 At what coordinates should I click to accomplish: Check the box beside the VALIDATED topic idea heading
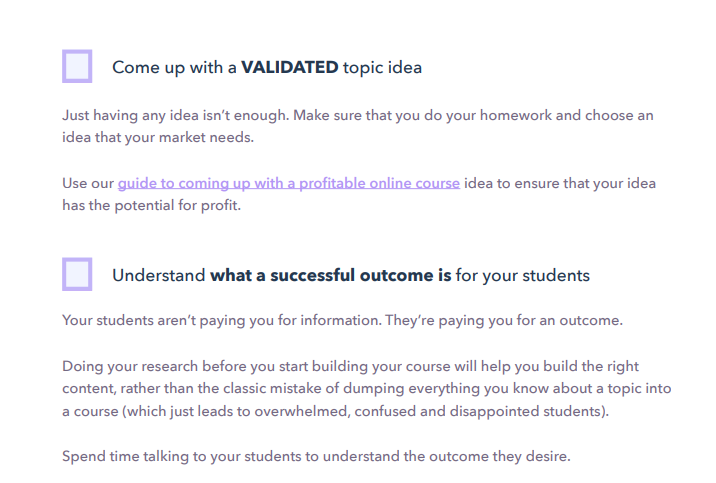pos(77,66)
